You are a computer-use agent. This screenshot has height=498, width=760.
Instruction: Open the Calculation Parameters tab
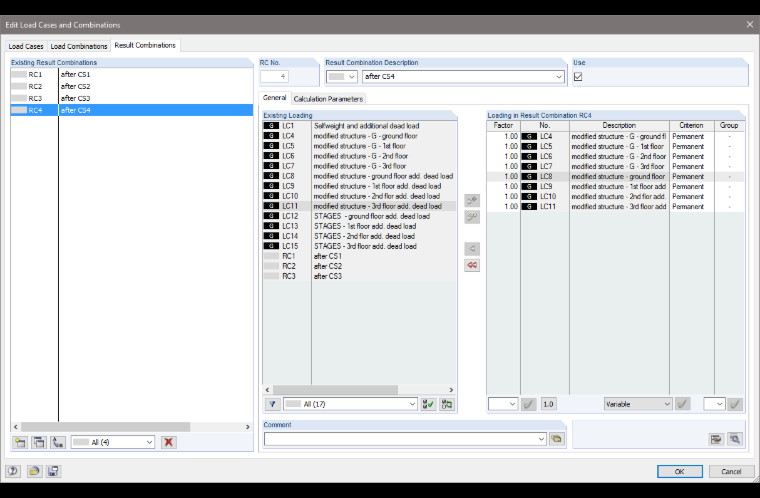coord(328,99)
